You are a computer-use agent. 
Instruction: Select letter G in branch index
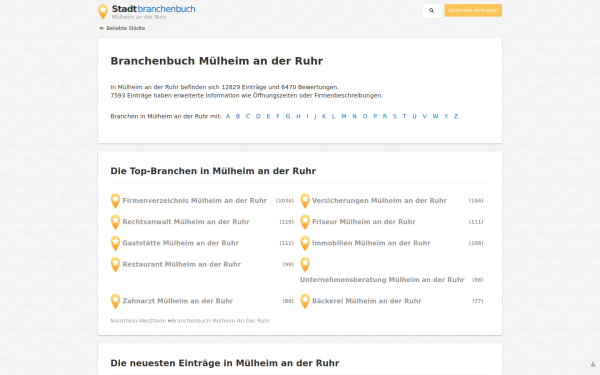click(x=288, y=116)
